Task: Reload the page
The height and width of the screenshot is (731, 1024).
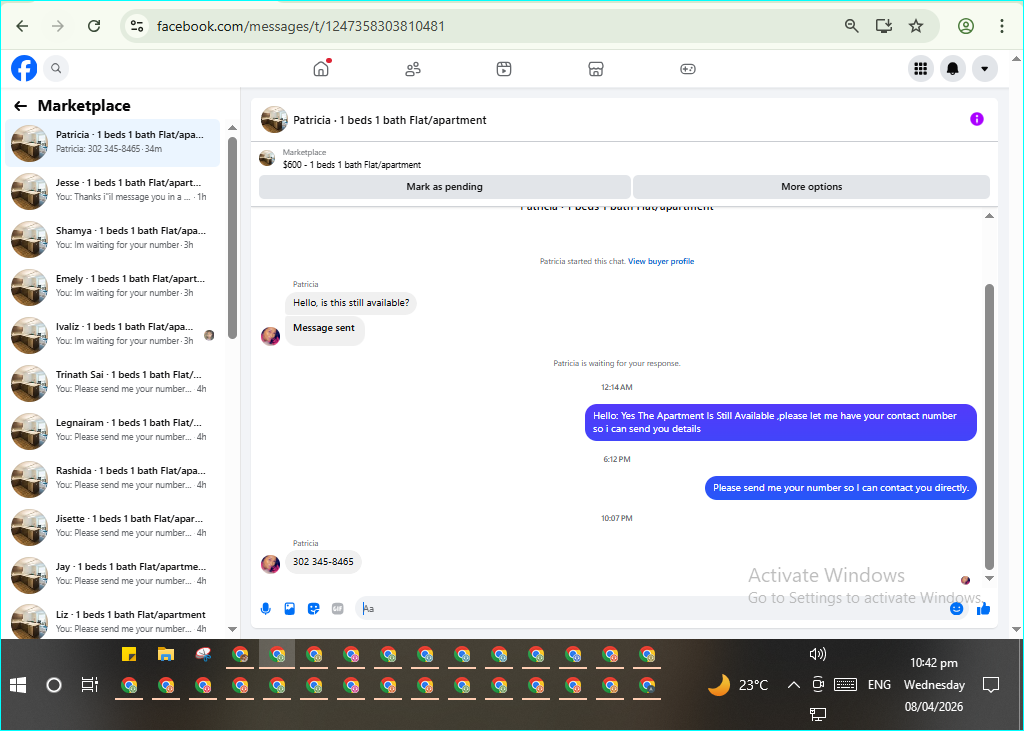Action: coord(94,26)
